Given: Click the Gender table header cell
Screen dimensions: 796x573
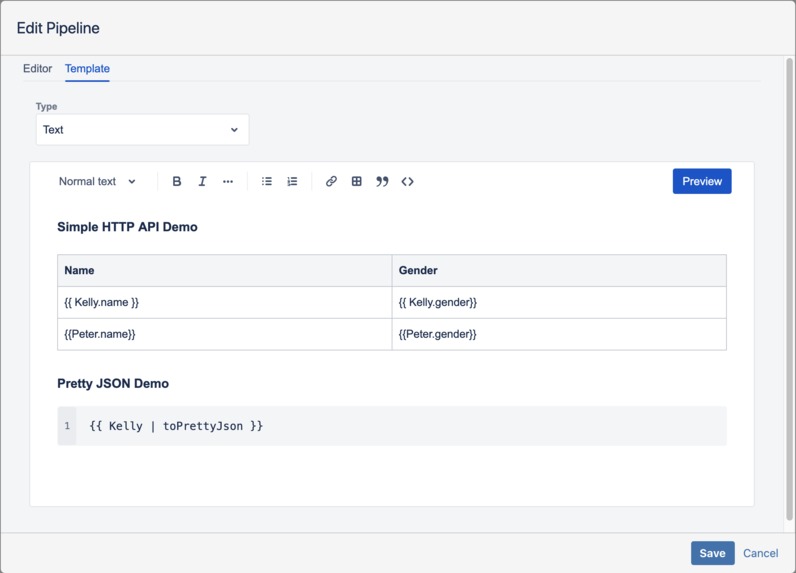Looking at the screenshot, I should pyautogui.click(x=559, y=271).
